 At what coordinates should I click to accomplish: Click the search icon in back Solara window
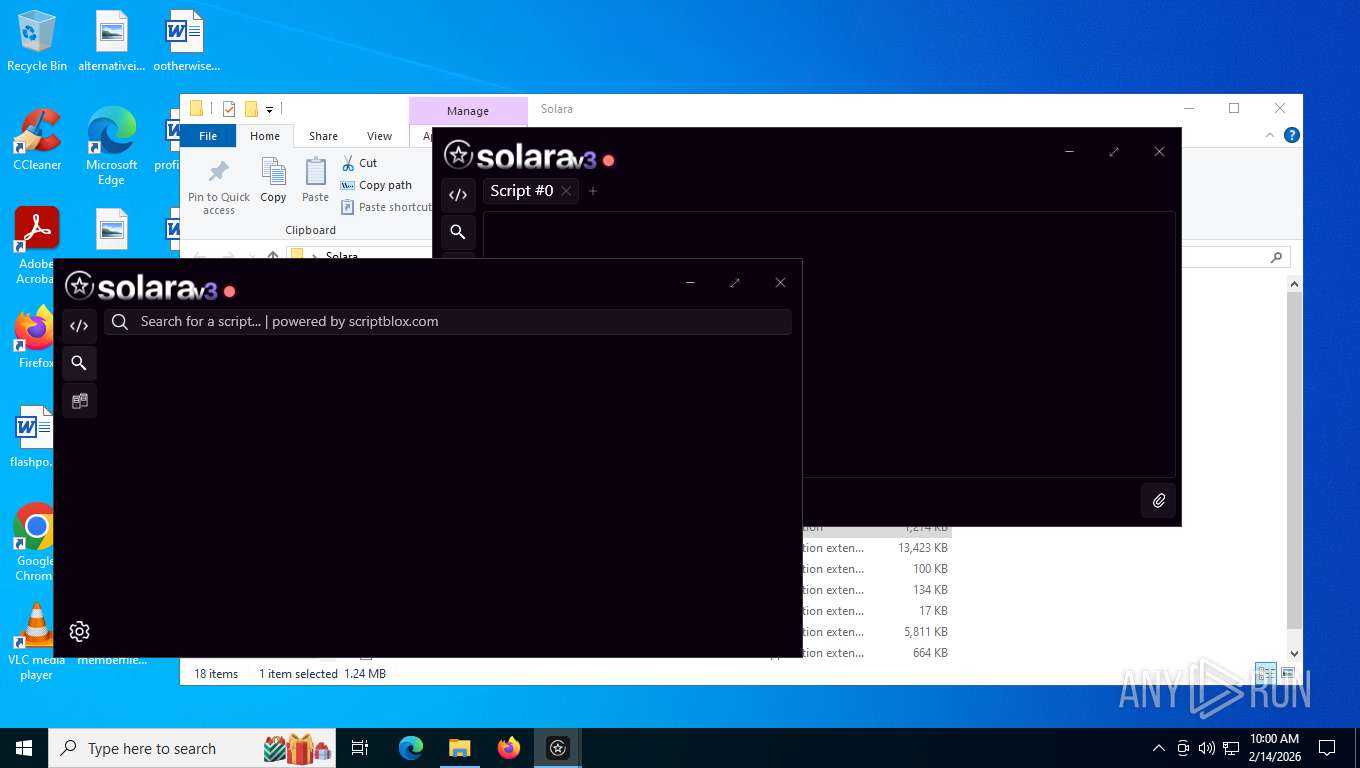pyautogui.click(x=458, y=232)
